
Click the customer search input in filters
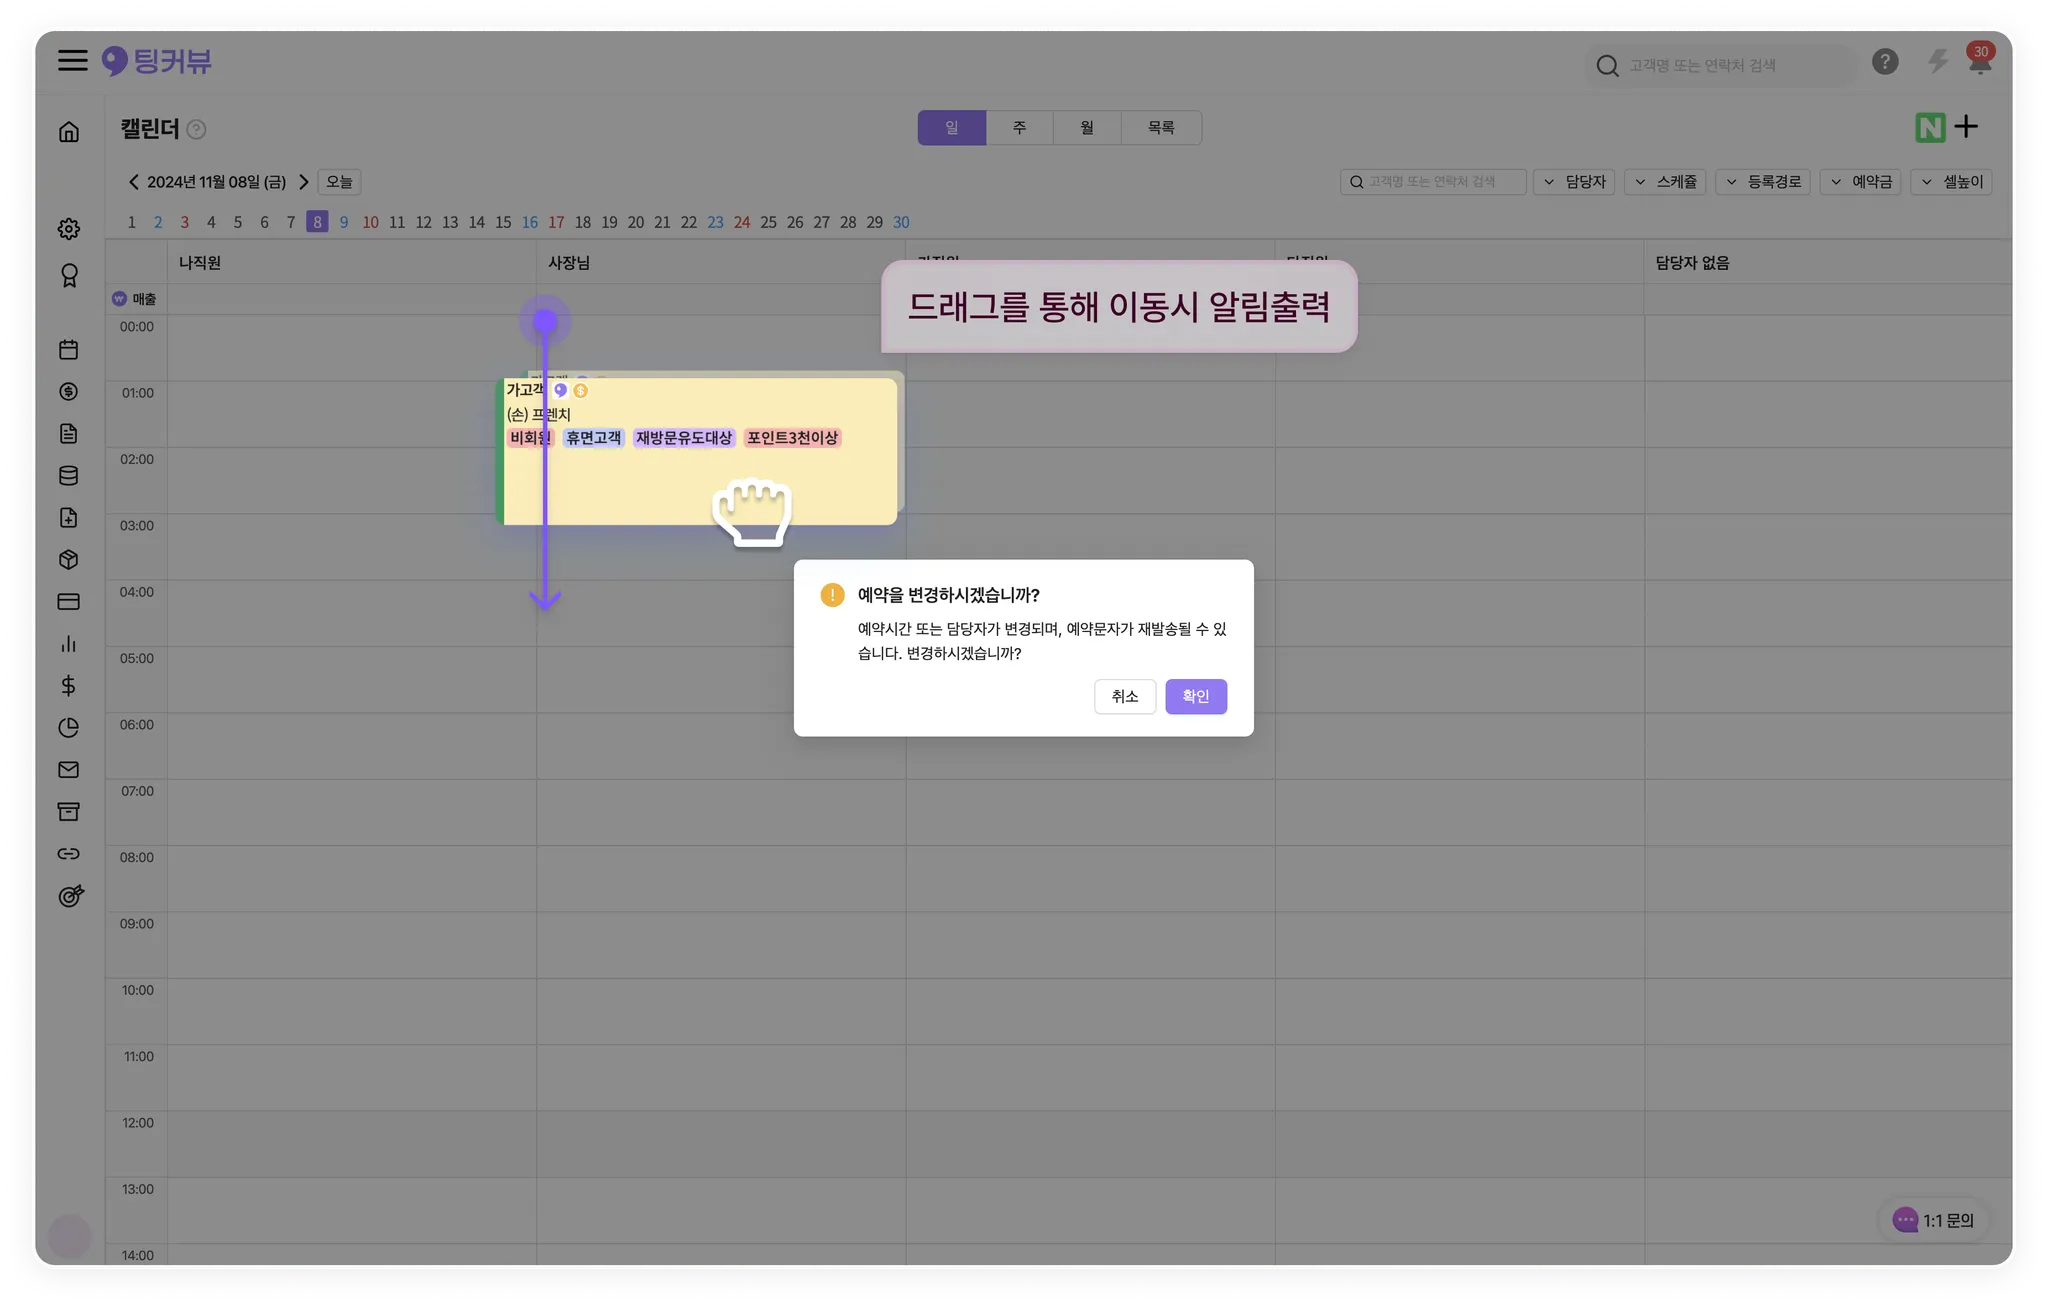click(1433, 182)
